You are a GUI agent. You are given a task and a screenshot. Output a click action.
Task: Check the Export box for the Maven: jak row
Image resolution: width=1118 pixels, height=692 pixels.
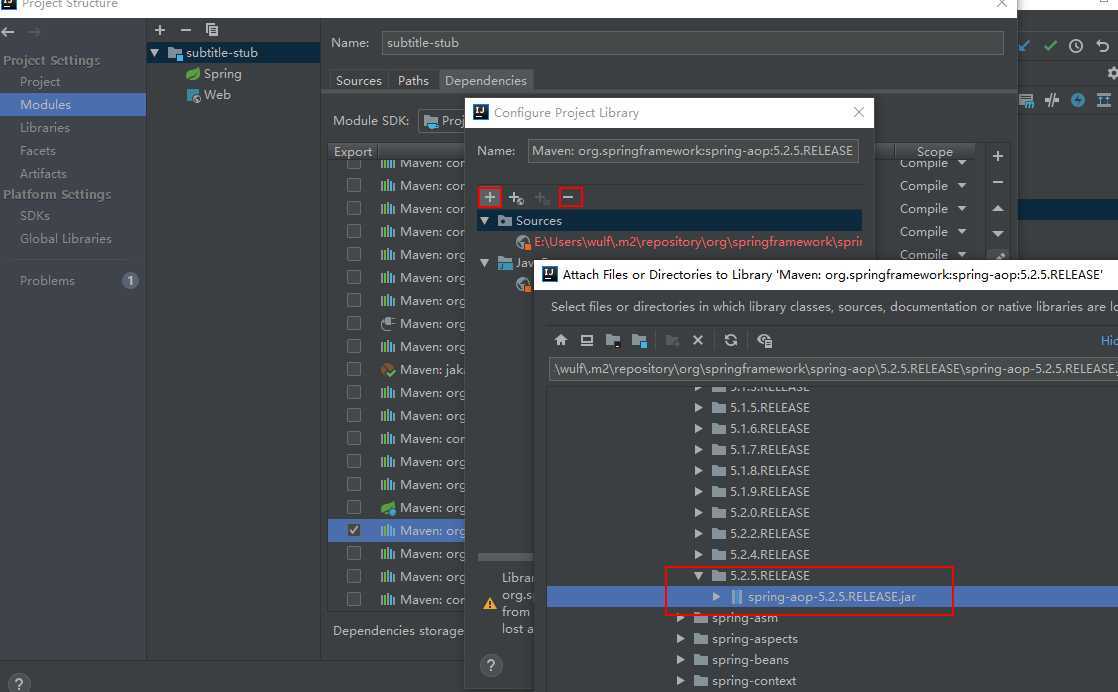point(354,369)
